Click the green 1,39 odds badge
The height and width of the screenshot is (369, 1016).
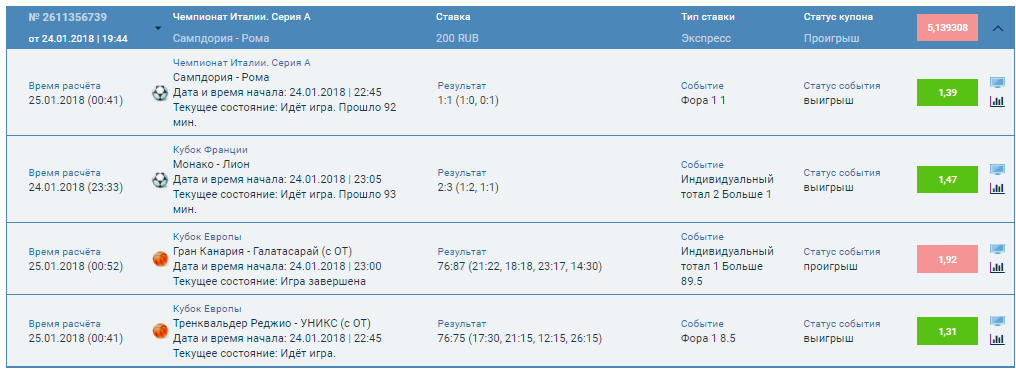(x=947, y=93)
